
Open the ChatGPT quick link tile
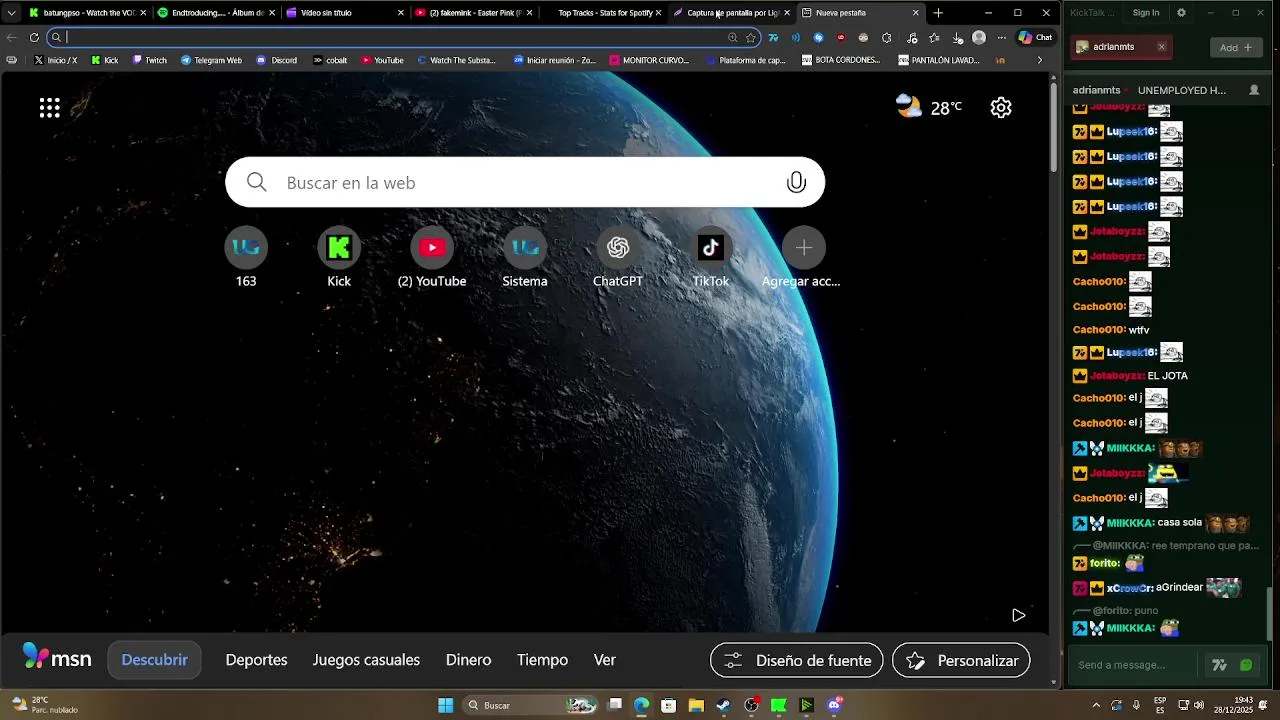point(618,258)
